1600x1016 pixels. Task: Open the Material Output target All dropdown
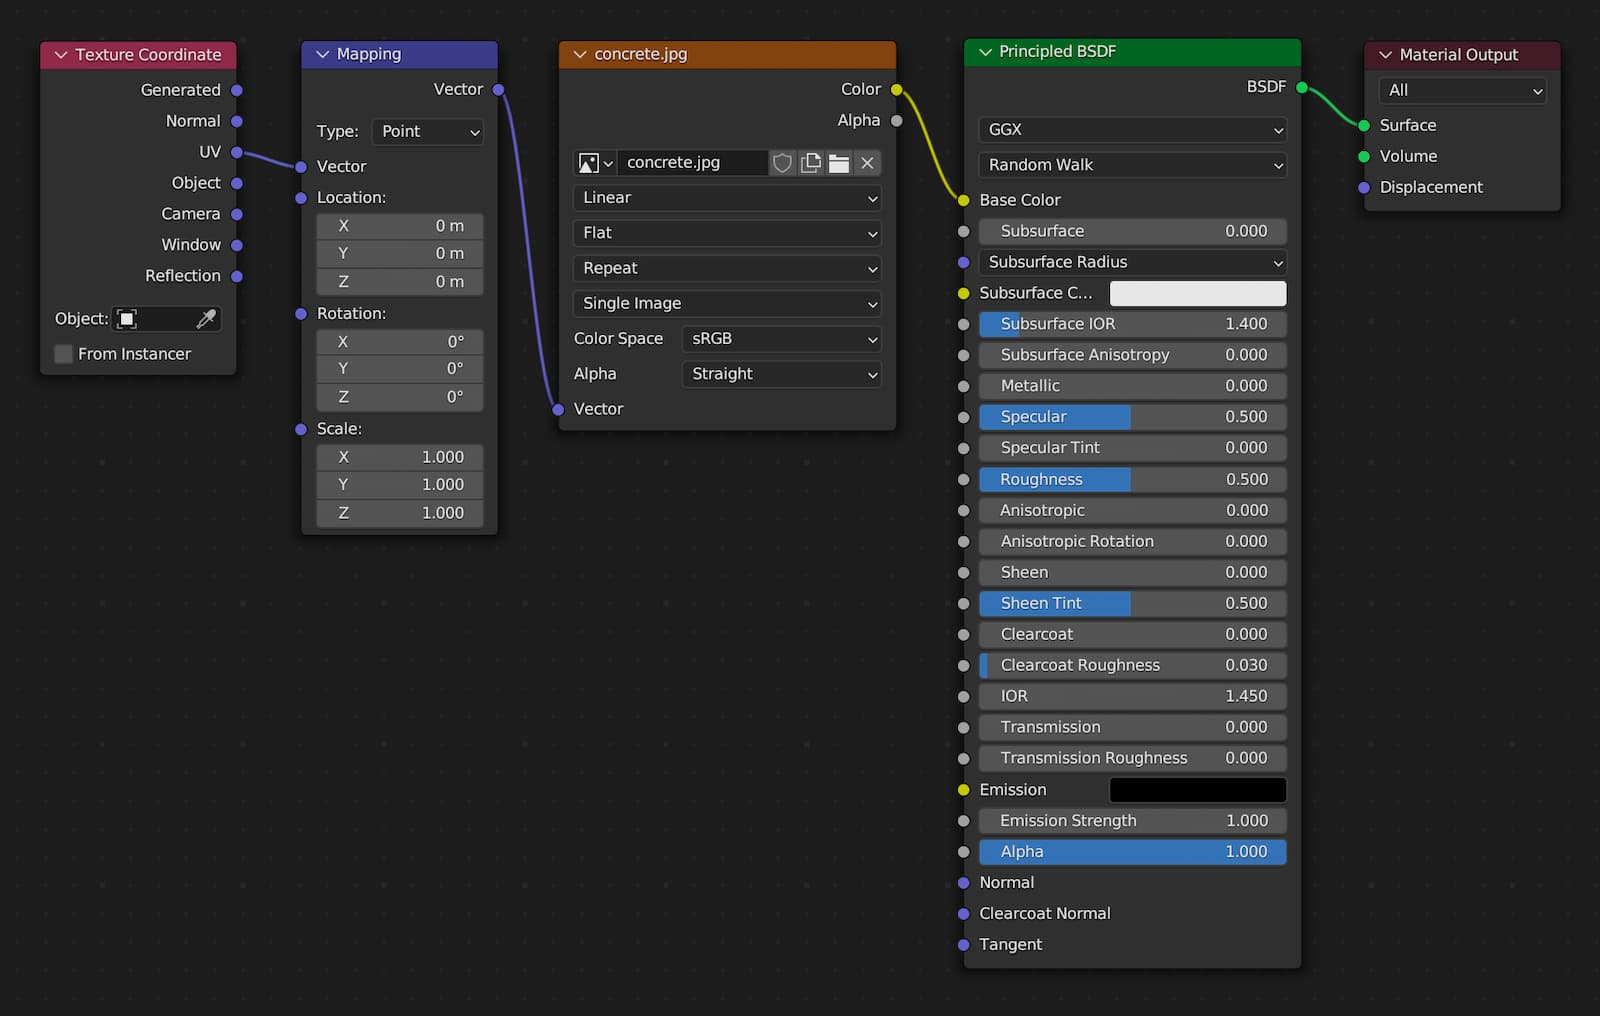point(1462,91)
